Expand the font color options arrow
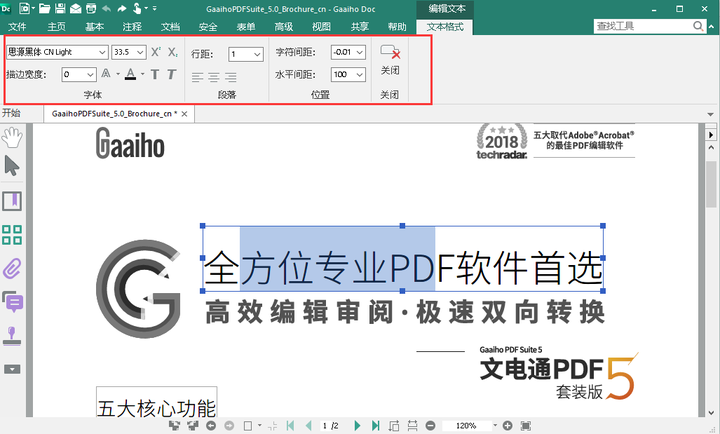The image size is (720, 434). (142, 74)
